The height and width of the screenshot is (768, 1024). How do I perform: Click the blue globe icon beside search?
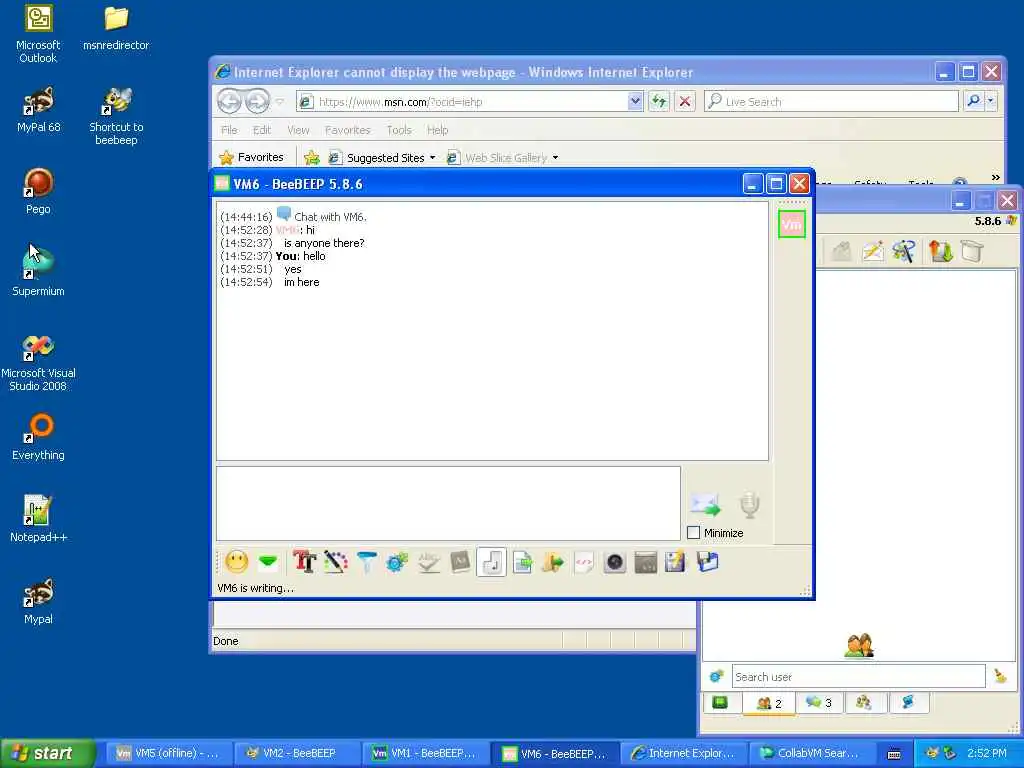tap(716, 677)
